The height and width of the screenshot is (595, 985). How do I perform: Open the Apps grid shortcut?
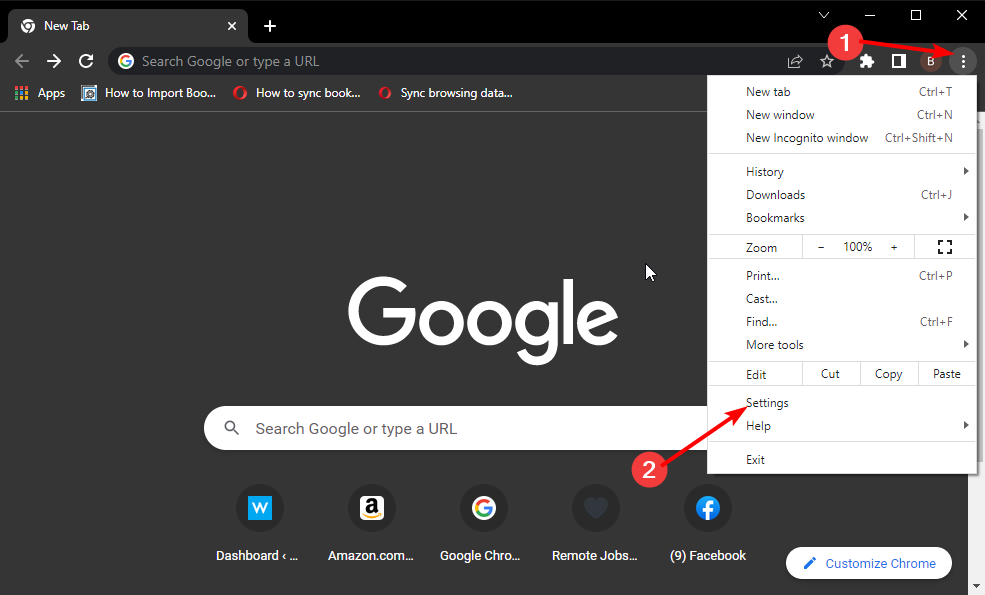point(40,93)
